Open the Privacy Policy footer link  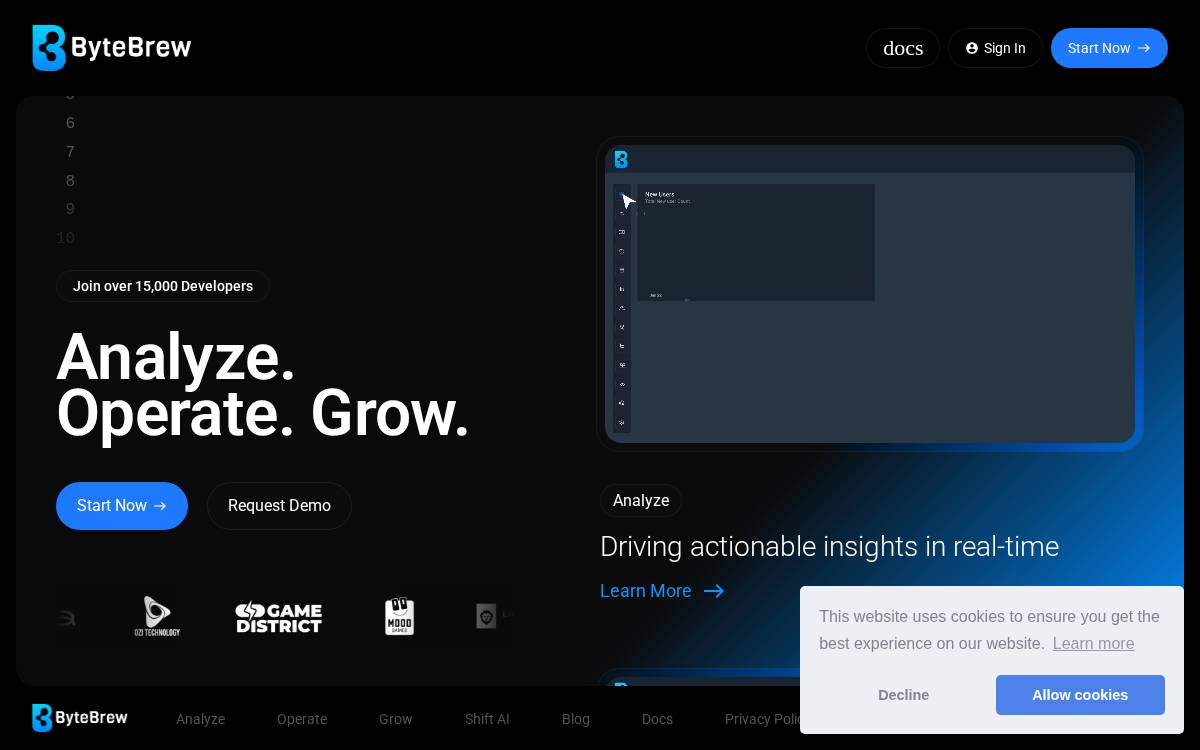pyautogui.click(x=763, y=719)
